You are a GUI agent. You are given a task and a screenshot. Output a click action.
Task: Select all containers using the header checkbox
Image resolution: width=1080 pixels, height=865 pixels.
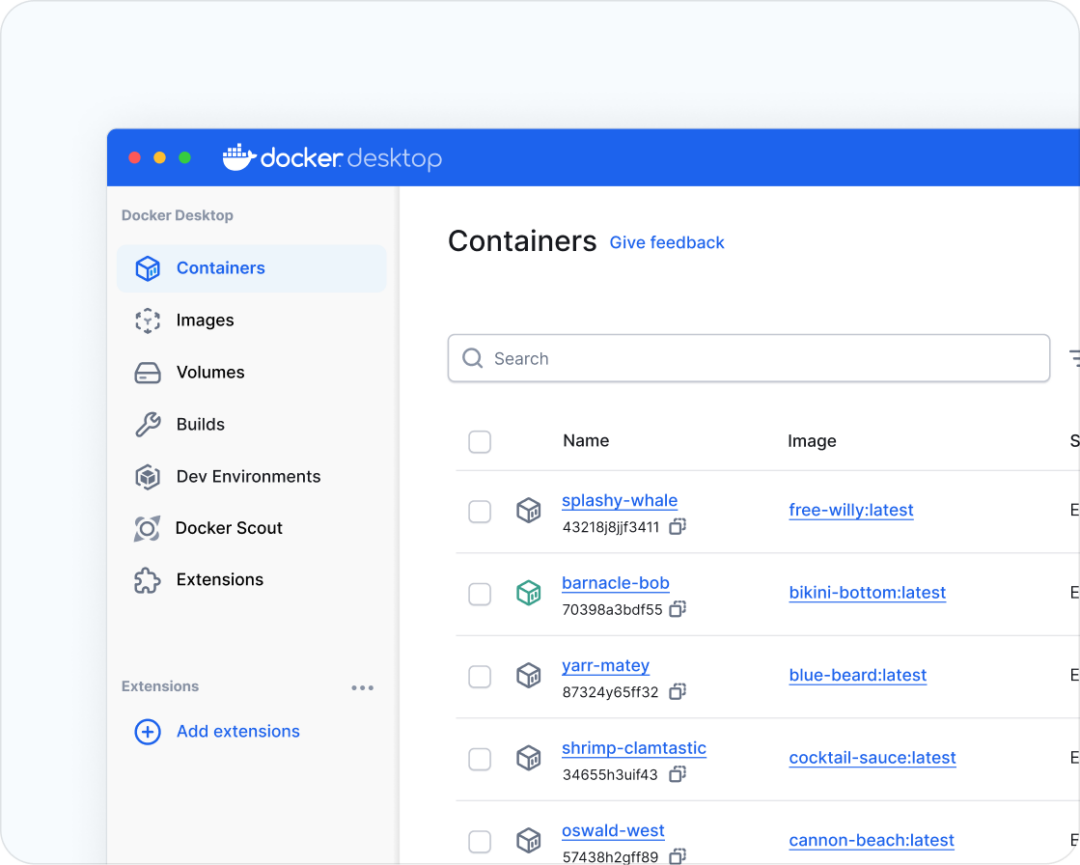point(479,442)
